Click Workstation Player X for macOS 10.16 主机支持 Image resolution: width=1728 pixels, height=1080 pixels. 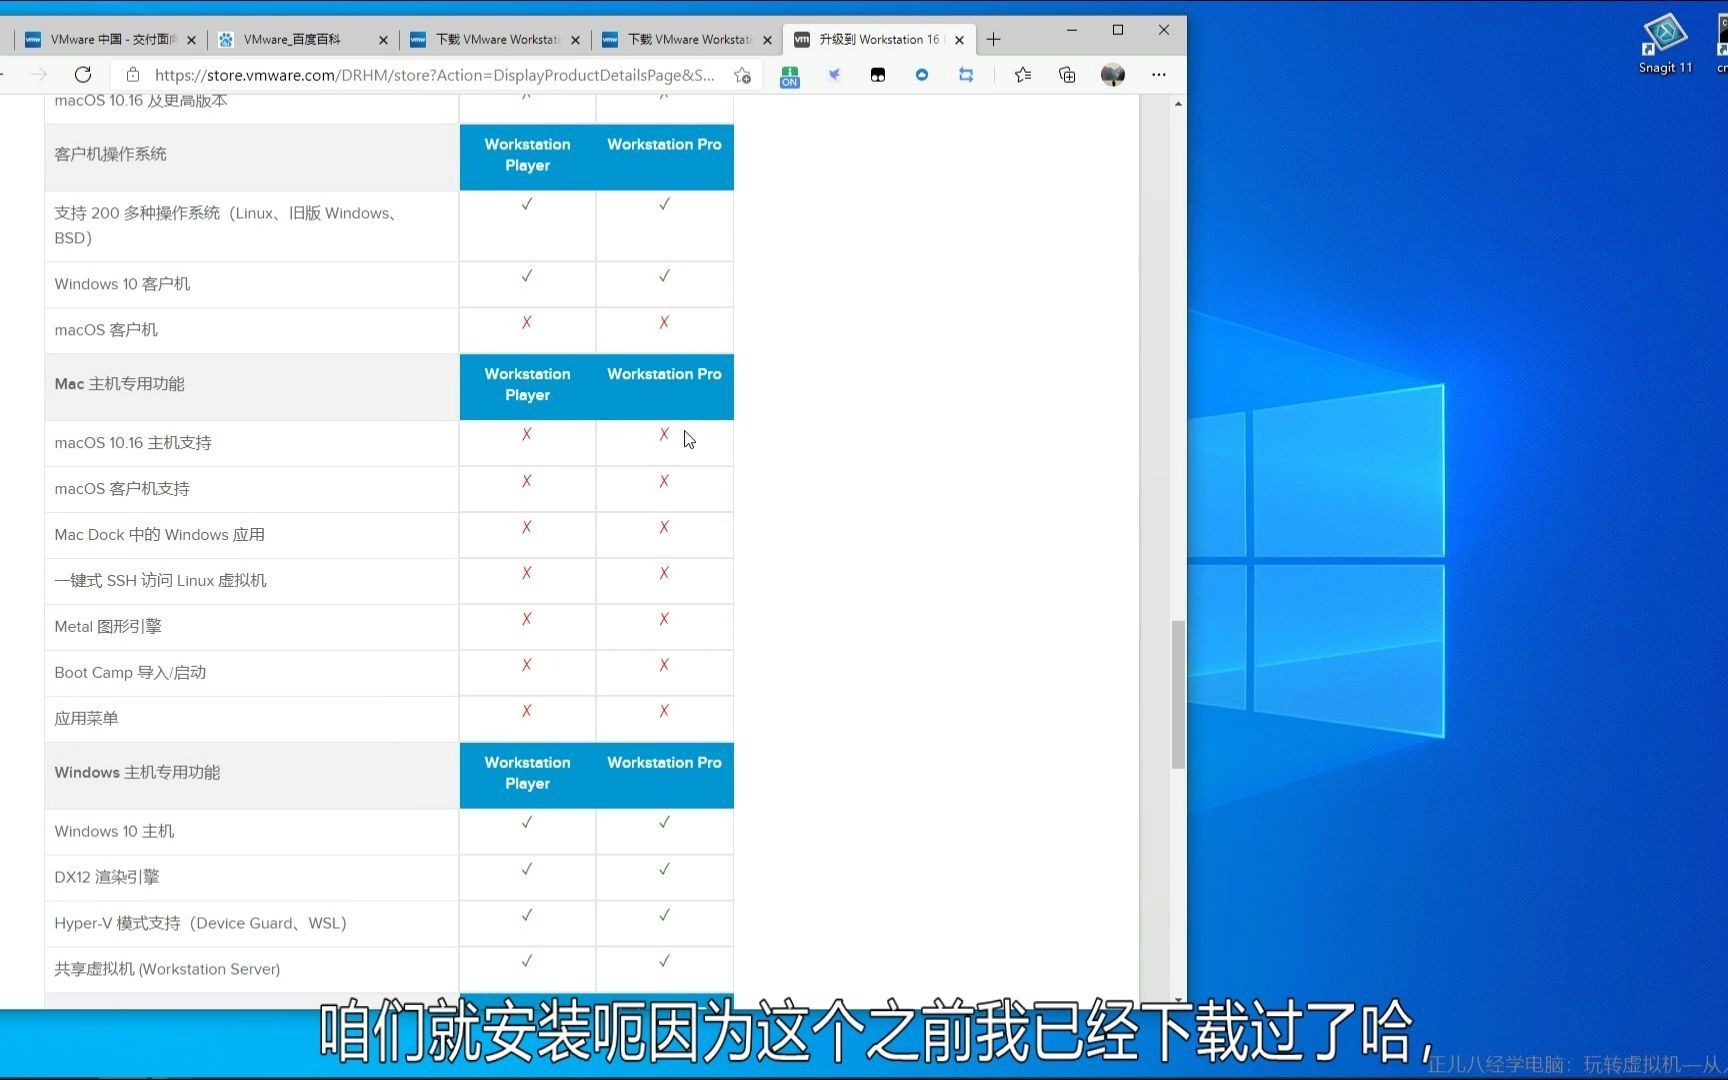coord(527,434)
